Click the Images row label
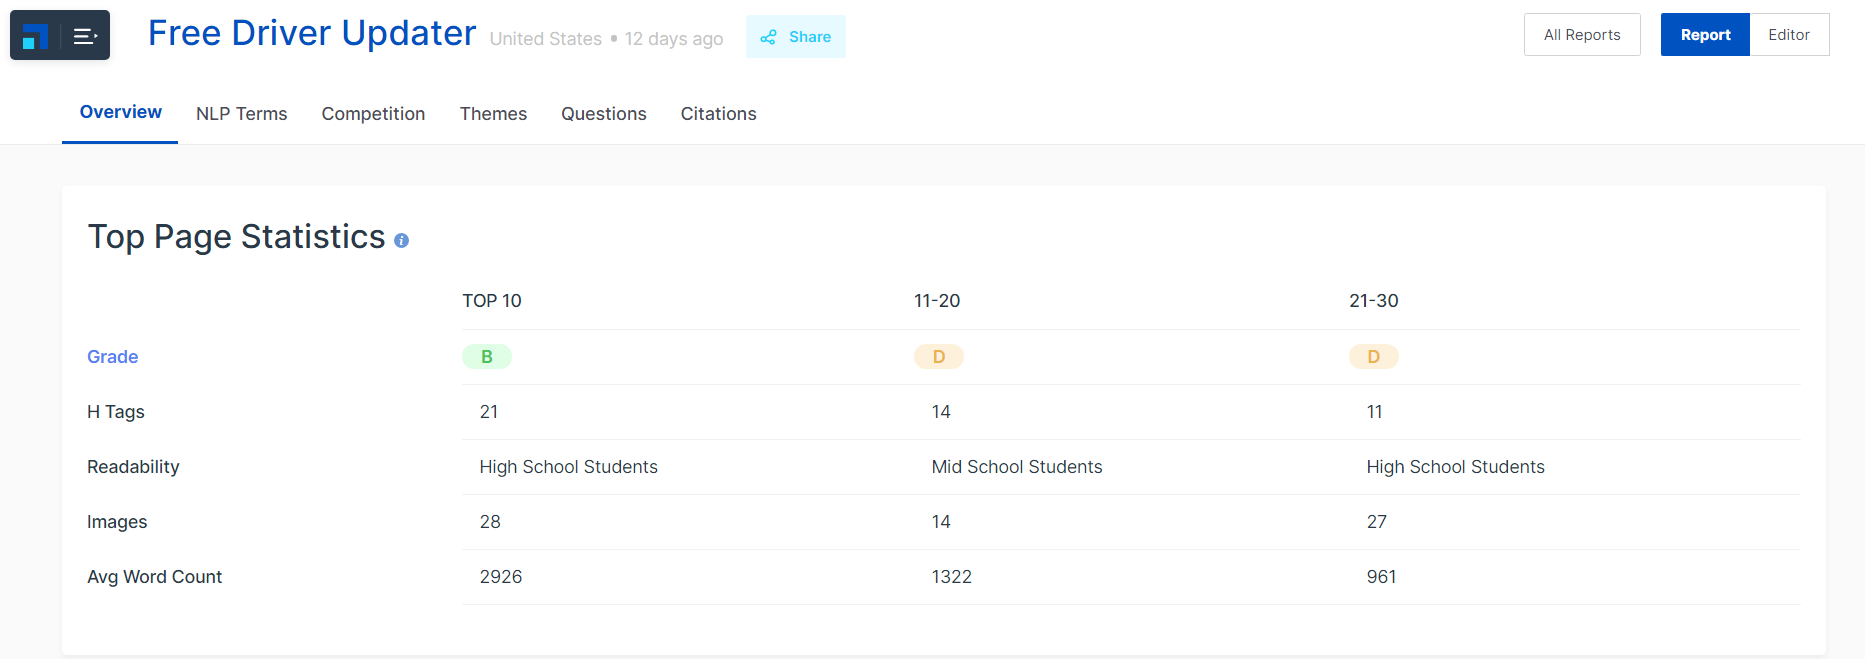 117,522
